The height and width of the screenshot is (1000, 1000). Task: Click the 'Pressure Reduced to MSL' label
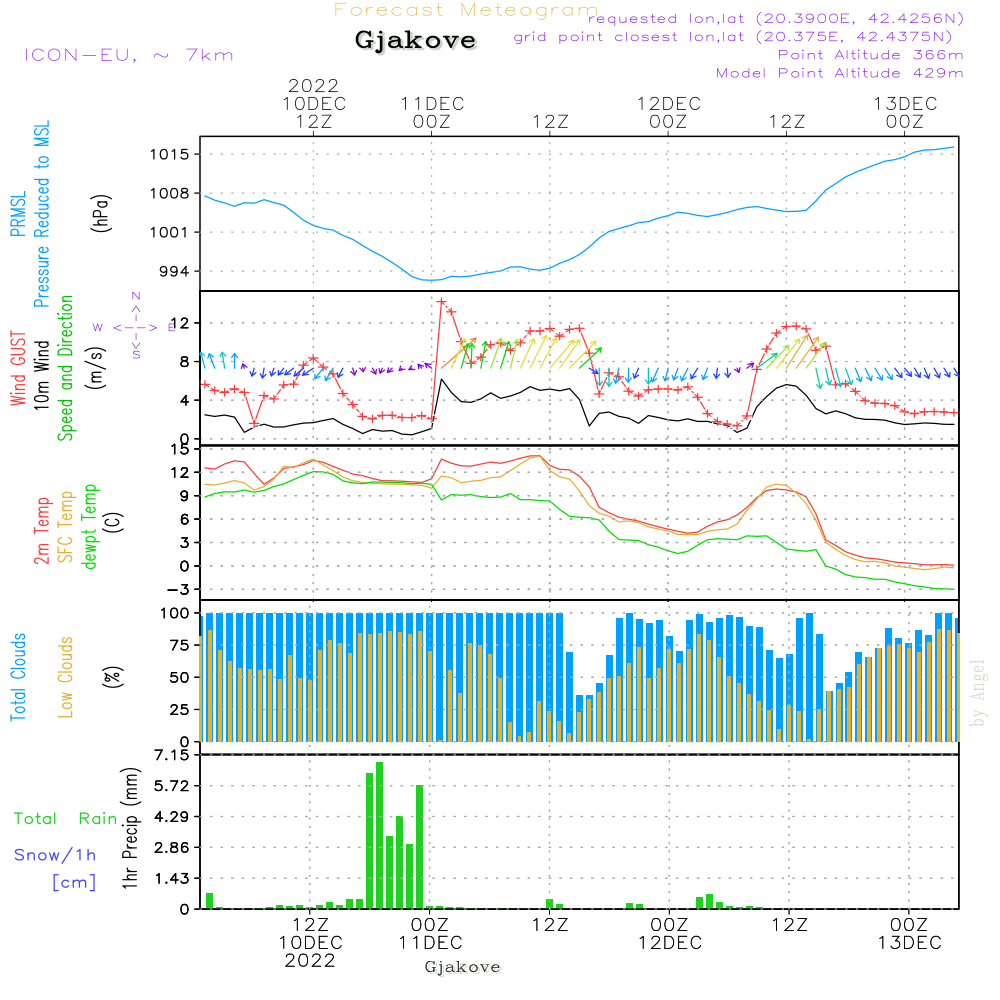[41, 214]
